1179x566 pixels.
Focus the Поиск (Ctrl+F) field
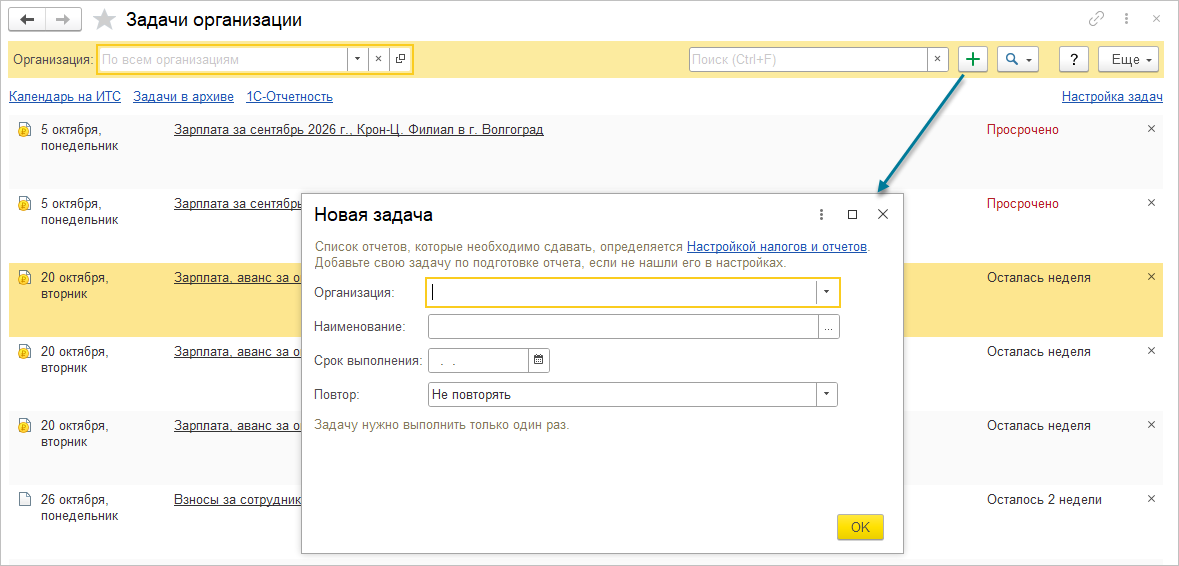(808, 59)
